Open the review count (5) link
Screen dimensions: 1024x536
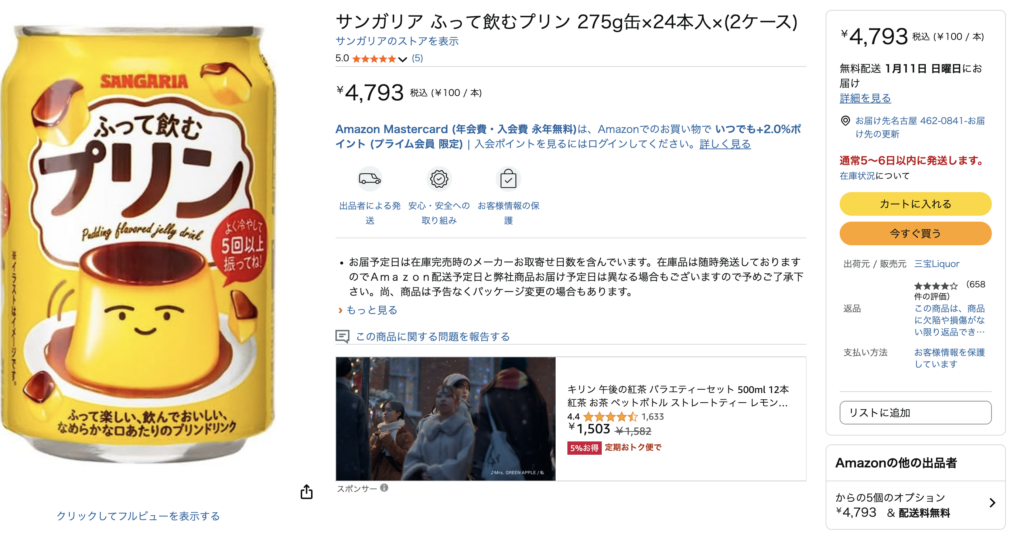(417, 58)
